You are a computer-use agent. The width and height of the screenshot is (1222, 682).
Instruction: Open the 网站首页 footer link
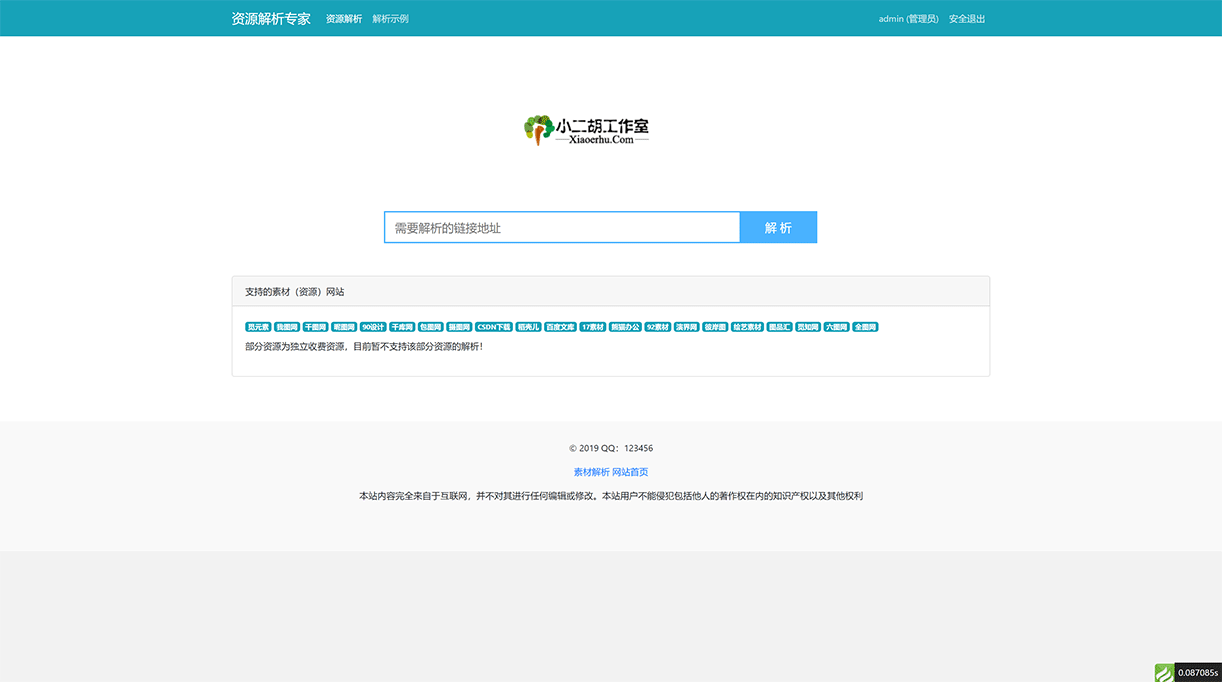[x=632, y=471]
